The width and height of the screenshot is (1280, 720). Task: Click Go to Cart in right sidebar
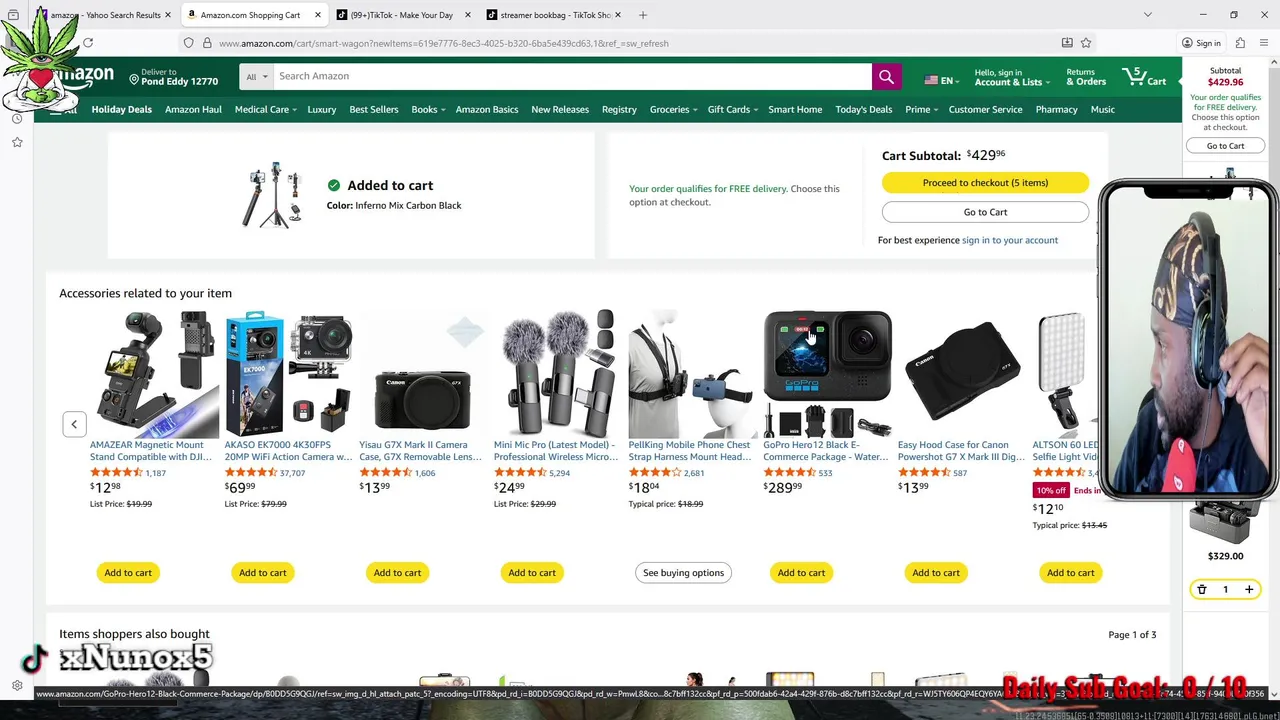coord(1225,146)
